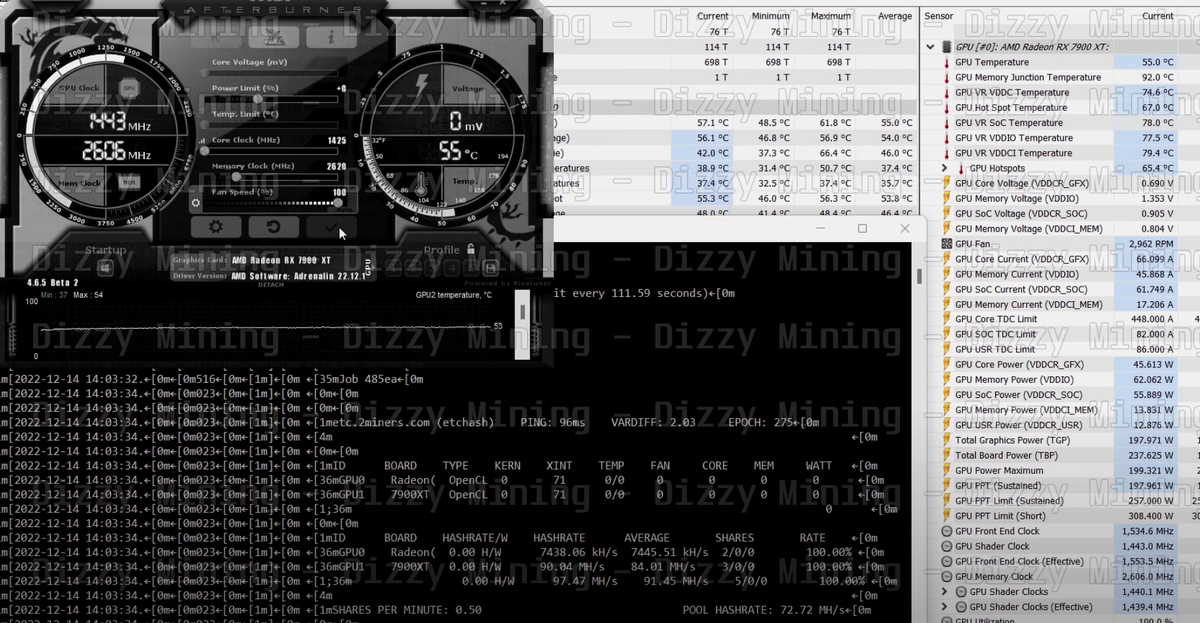Image resolution: width=1200 pixels, height=623 pixels.
Task: Click the thermometer icon in temperature gauge
Action: point(420,184)
